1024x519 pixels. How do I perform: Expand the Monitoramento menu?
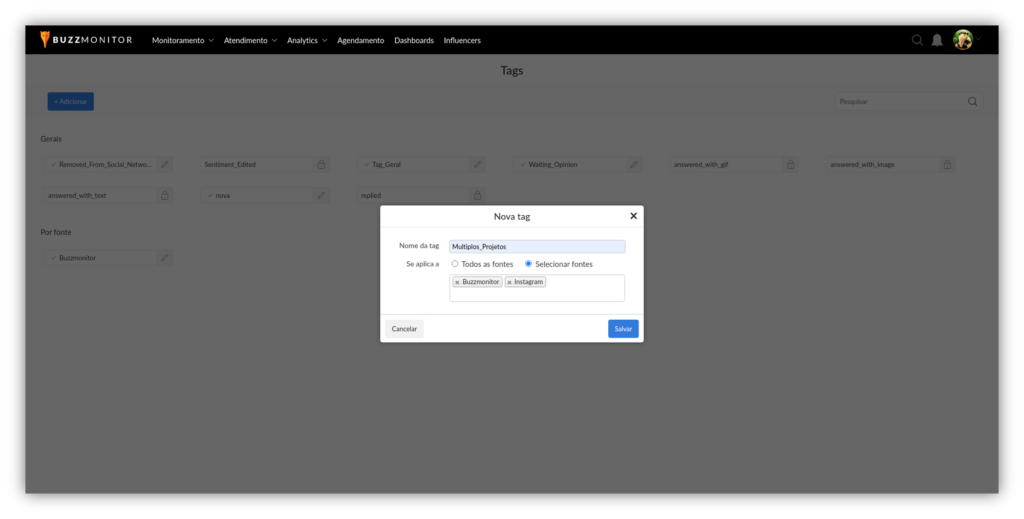click(x=182, y=40)
